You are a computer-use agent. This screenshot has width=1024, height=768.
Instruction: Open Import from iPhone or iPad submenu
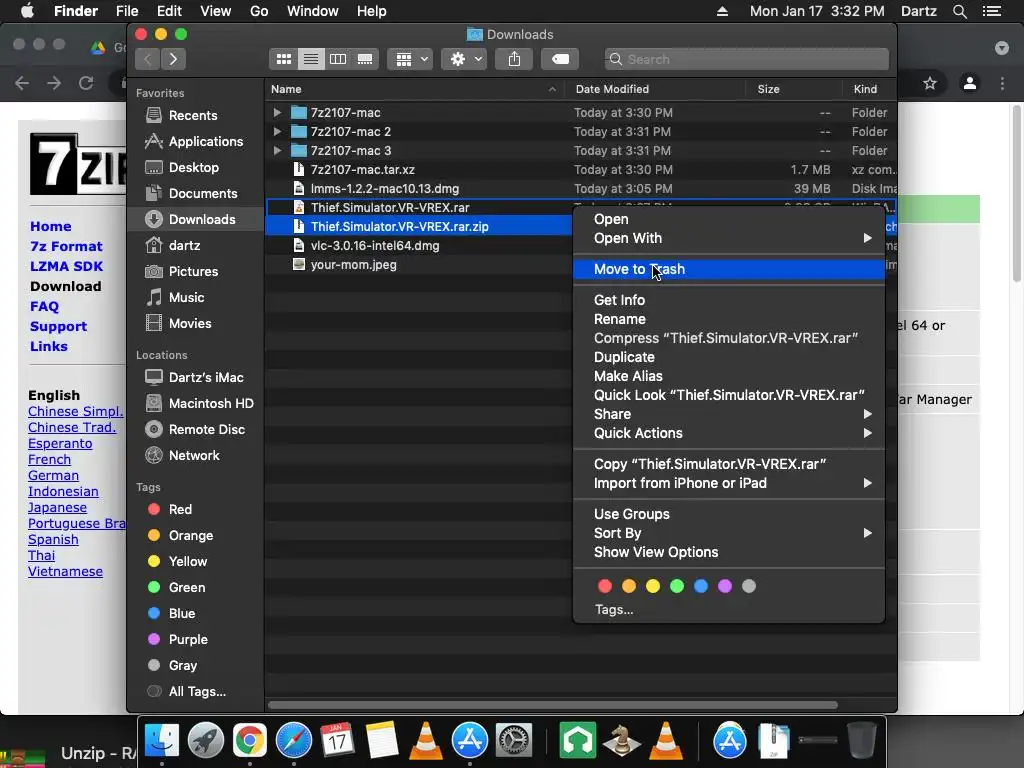click(729, 483)
